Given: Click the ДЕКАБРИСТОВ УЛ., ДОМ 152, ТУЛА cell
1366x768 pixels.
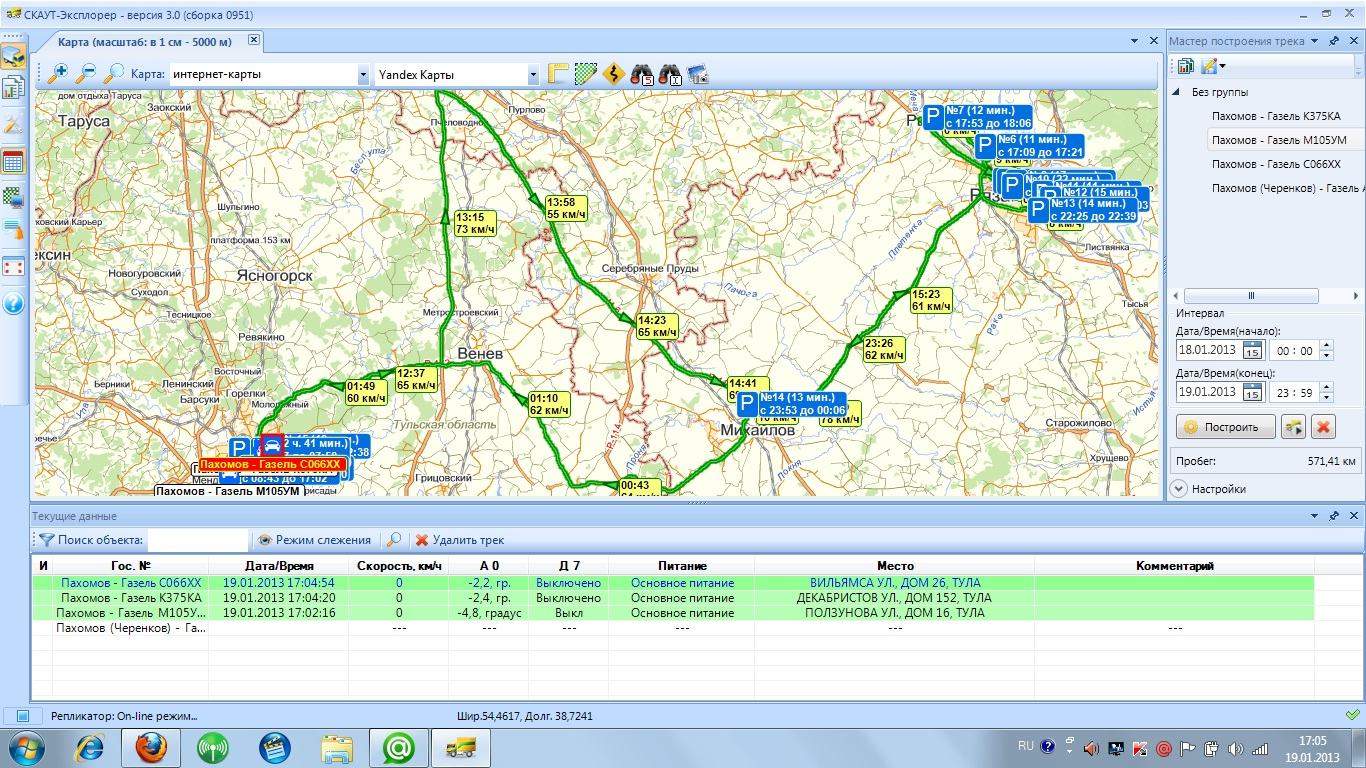Looking at the screenshot, I should click(894, 598).
